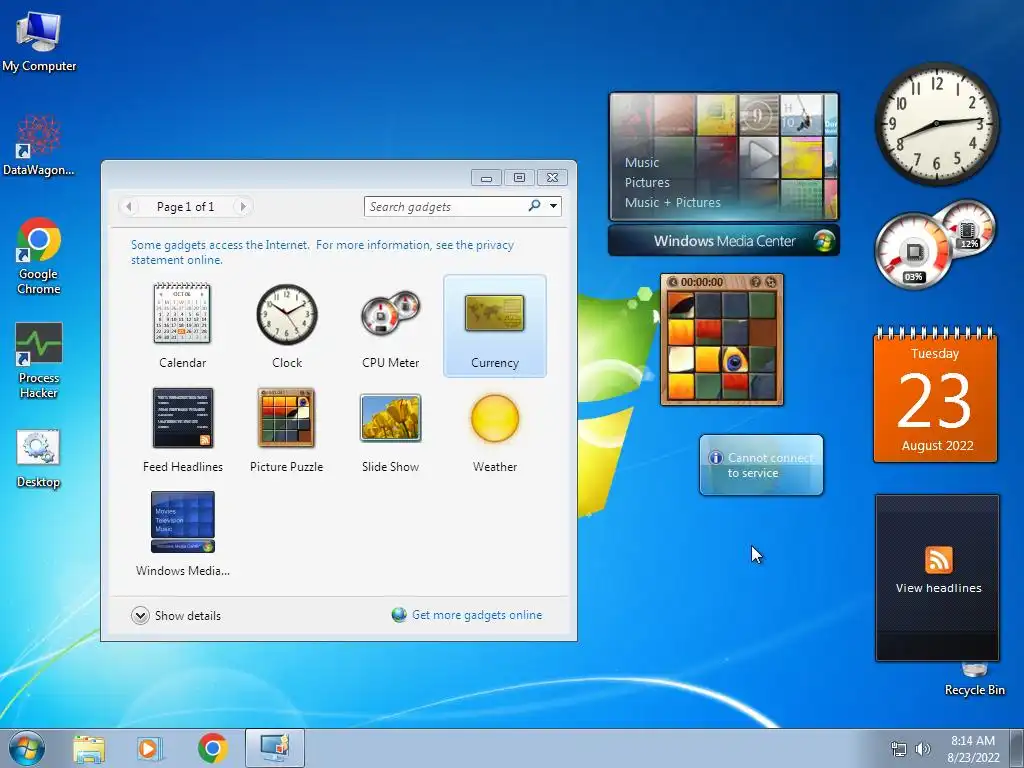The width and height of the screenshot is (1024, 768).
Task: Click Music in Media Center gadget
Action: coord(641,163)
